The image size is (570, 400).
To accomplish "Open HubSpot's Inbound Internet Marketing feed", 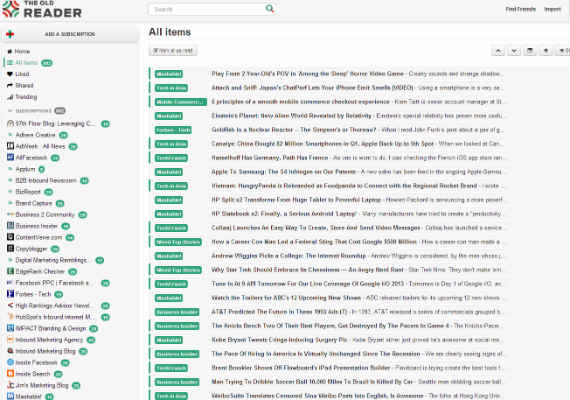I will point(54,317).
